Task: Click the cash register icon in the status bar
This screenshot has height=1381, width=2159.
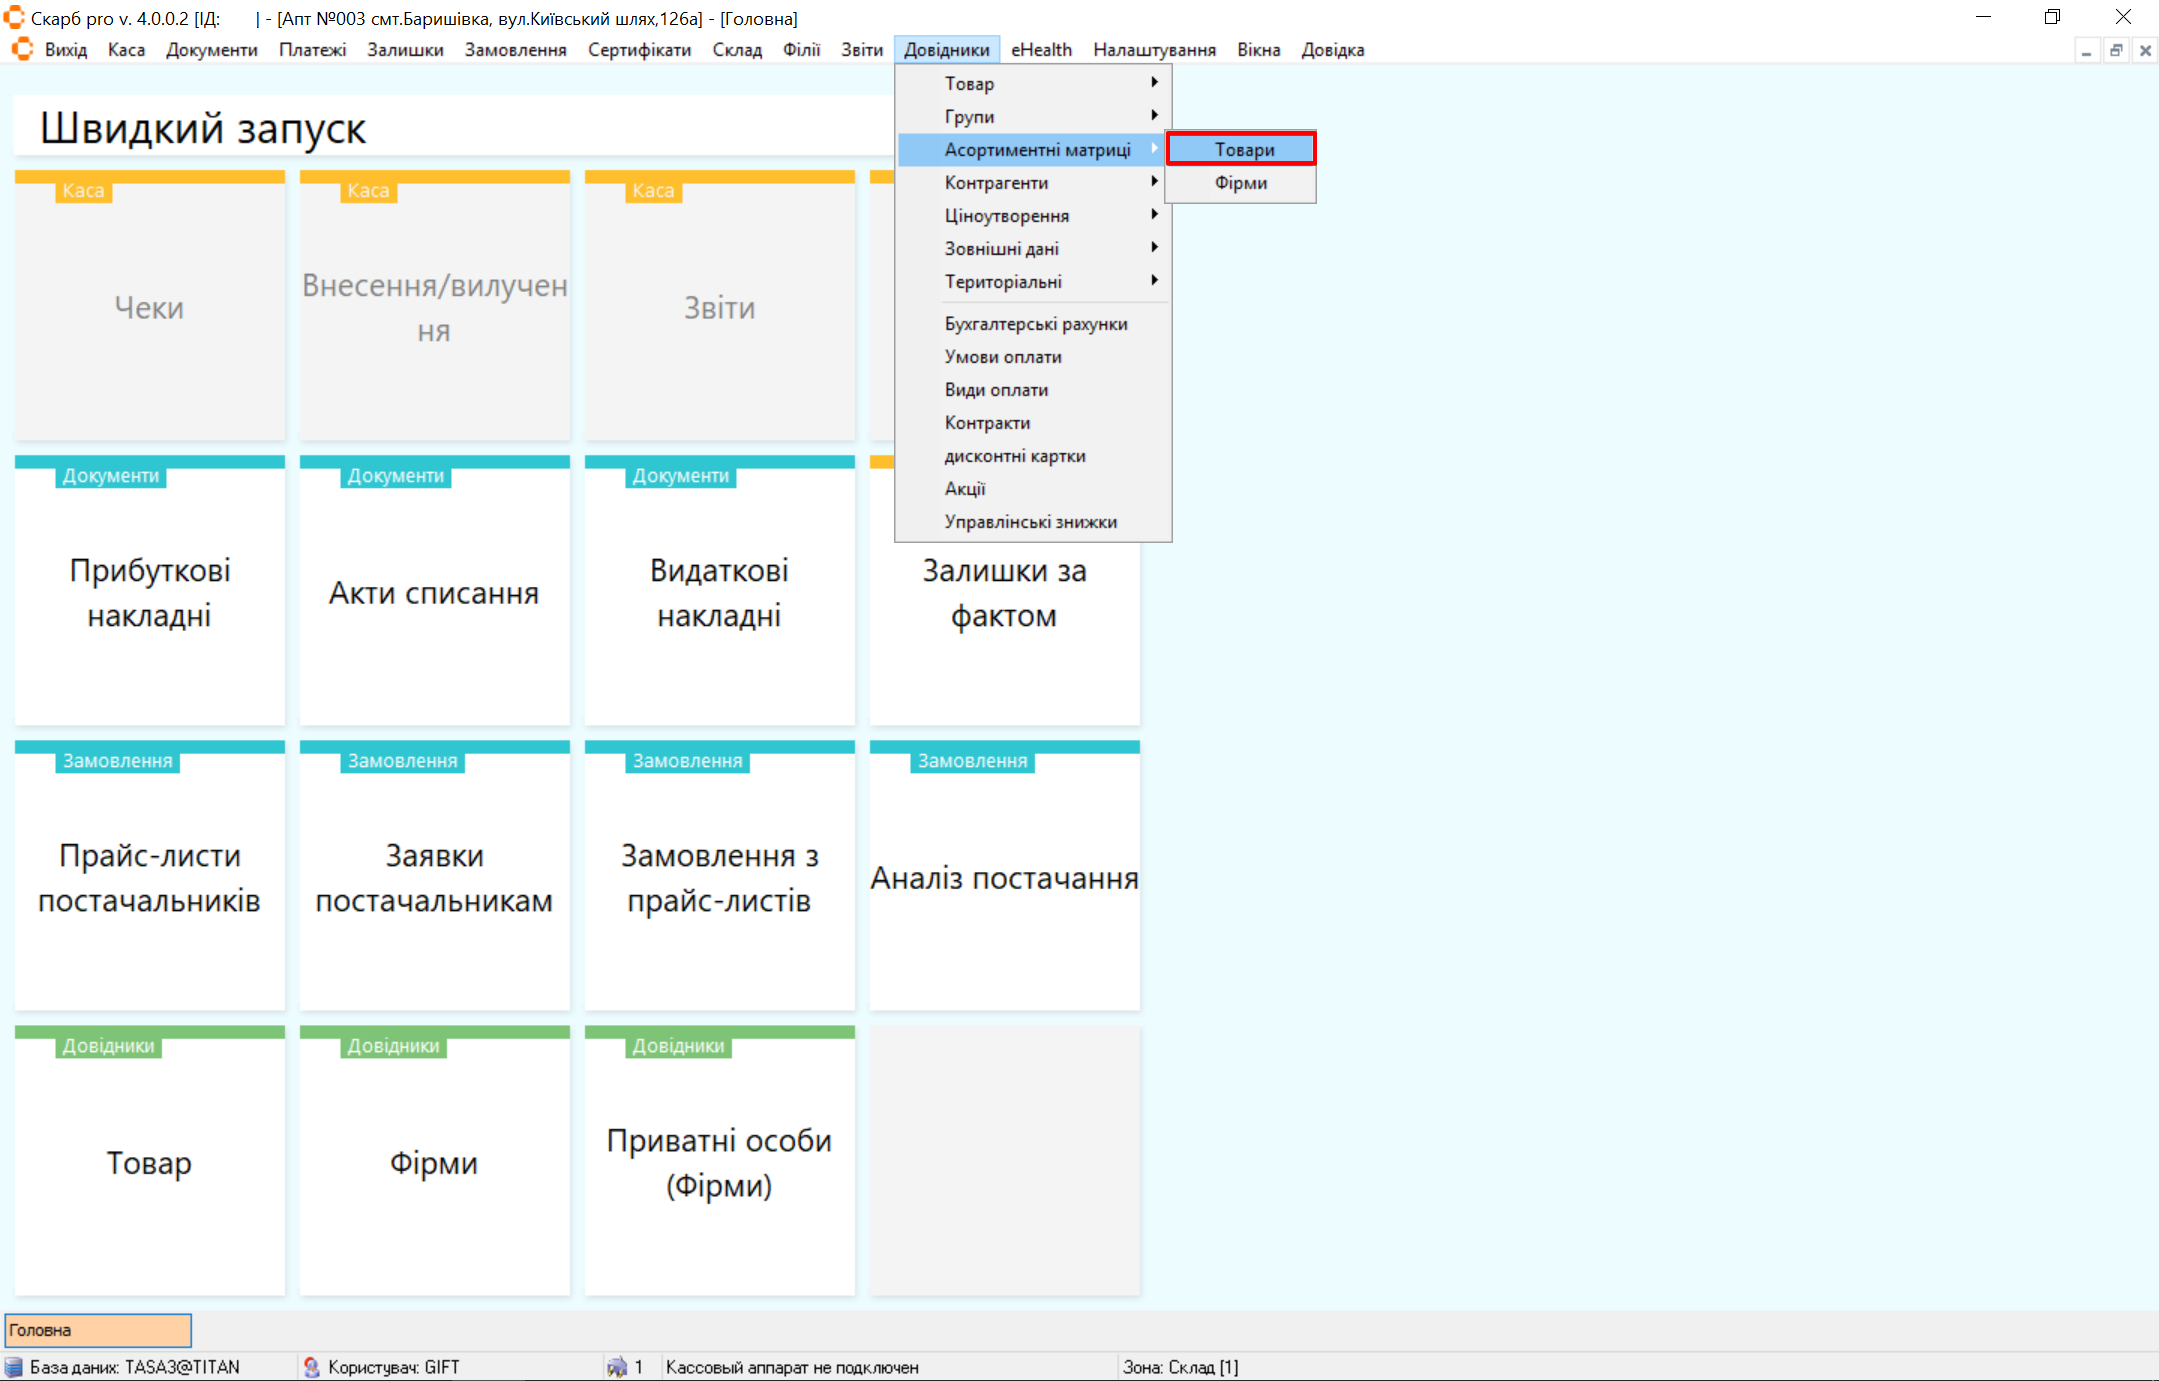Action: (x=617, y=1367)
